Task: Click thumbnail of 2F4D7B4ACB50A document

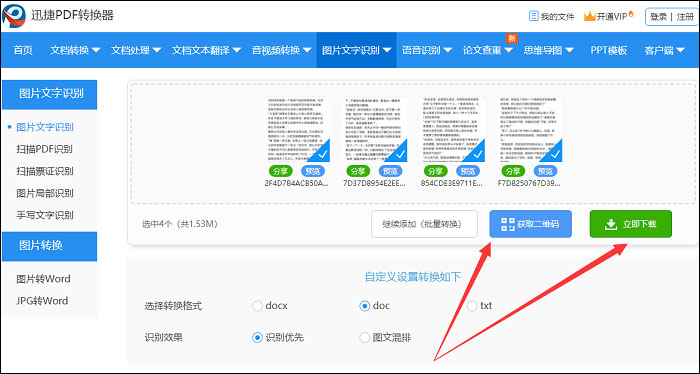Action: (x=297, y=129)
